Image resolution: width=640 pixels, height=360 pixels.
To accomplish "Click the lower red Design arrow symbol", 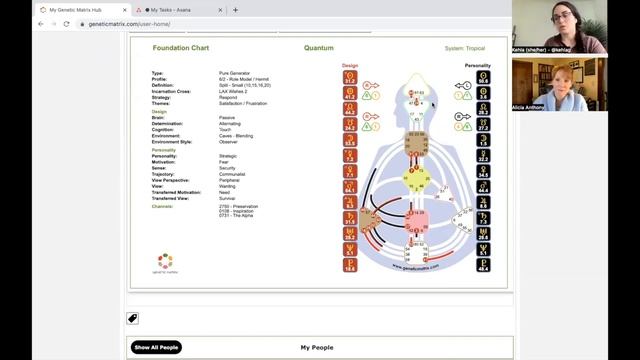I will click(x=371, y=117).
